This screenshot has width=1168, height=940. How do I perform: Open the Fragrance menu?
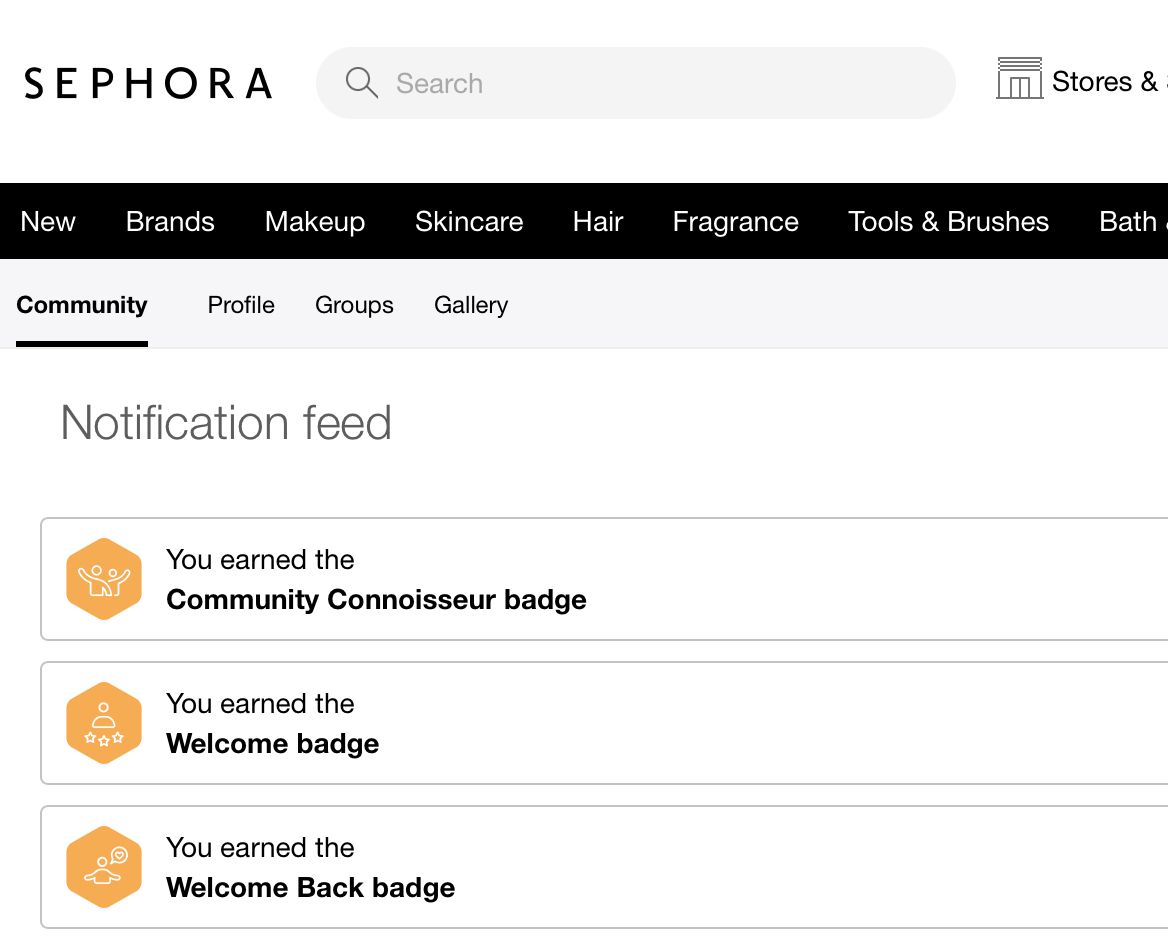tap(735, 221)
